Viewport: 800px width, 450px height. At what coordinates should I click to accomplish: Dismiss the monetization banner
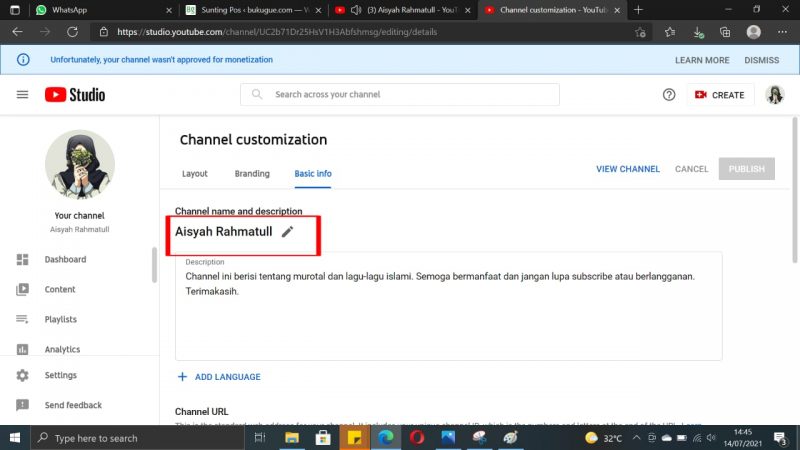[761, 60]
